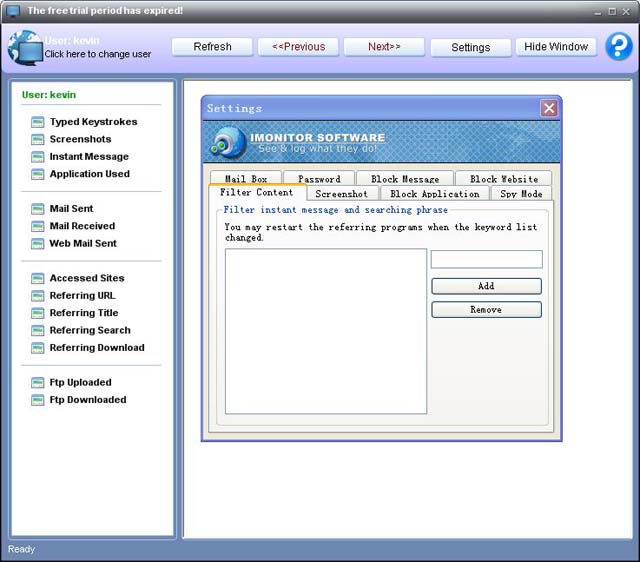This screenshot has height=562, width=640.
Task: Click the Ftp Uploaded icon
Action: pos(38,382)
